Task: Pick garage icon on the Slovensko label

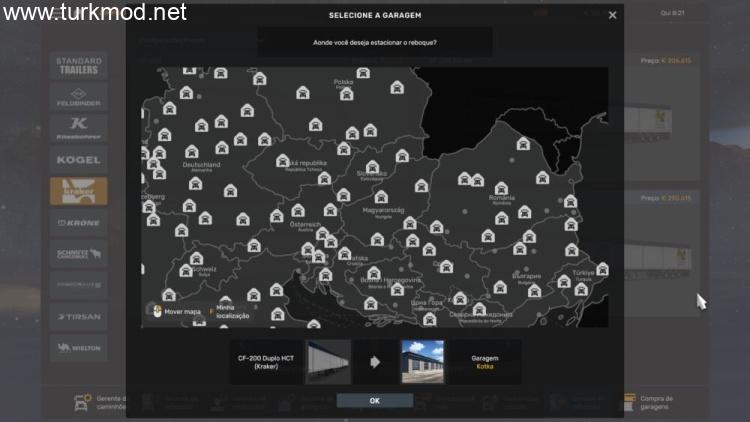Action: coord(373,167)
